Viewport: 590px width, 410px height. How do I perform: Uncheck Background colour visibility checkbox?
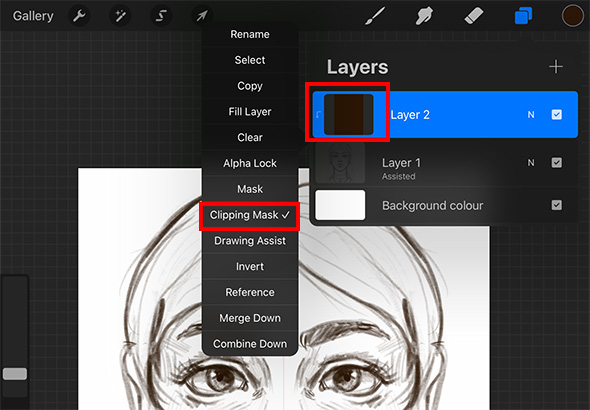[x=557, y=205]
